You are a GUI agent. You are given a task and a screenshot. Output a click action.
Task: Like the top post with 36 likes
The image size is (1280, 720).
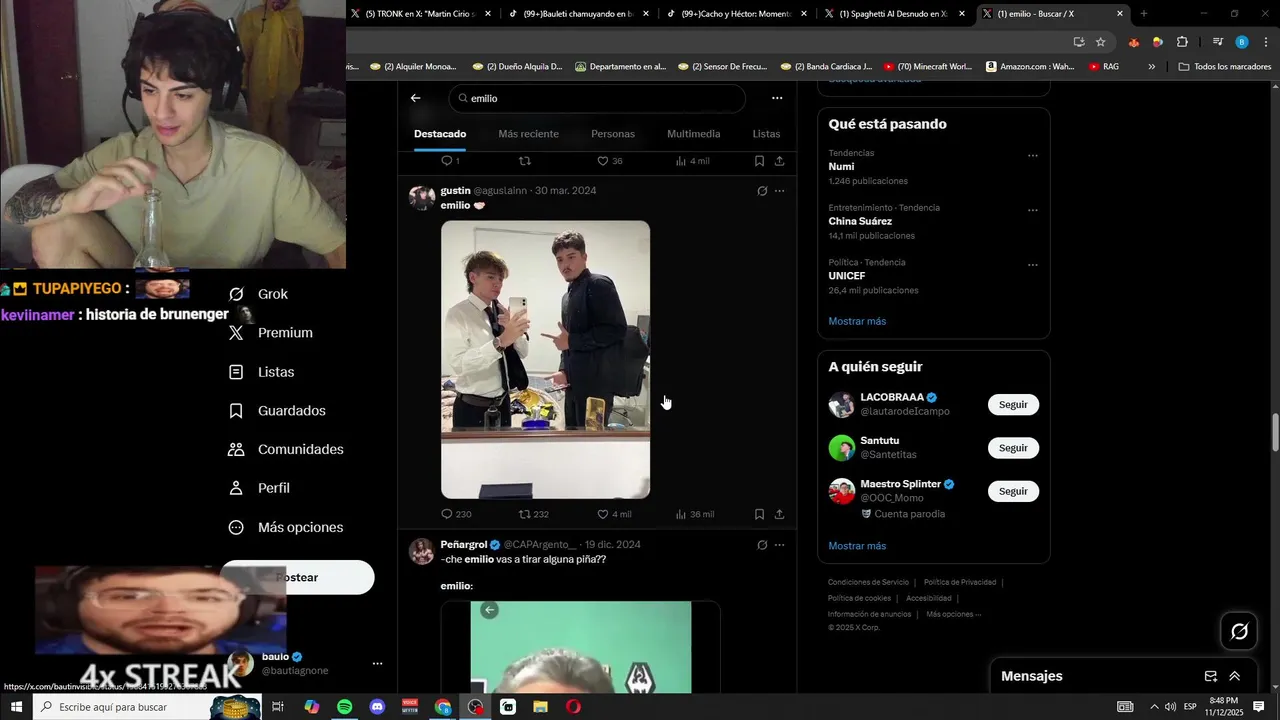click(610, 161)
